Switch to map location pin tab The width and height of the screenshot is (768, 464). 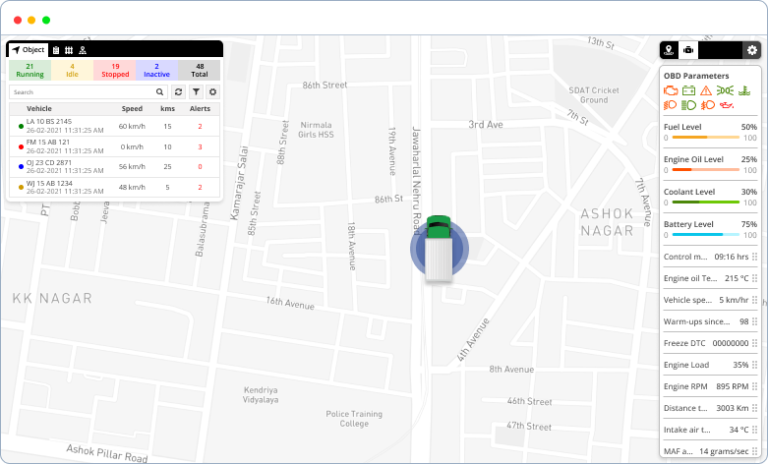pyautogui.click(x=669, y=50)
